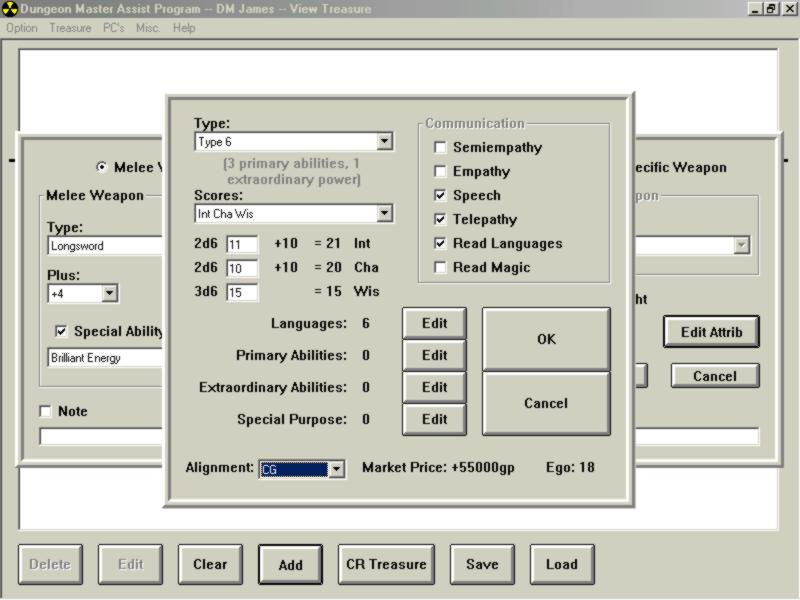
Task: Click Edit next to Languages
Action: (434, 323)
